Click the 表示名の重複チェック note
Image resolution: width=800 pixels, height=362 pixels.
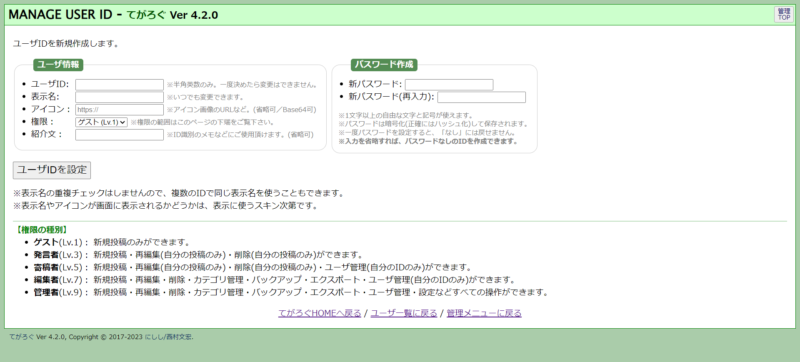tap(179, 194)
